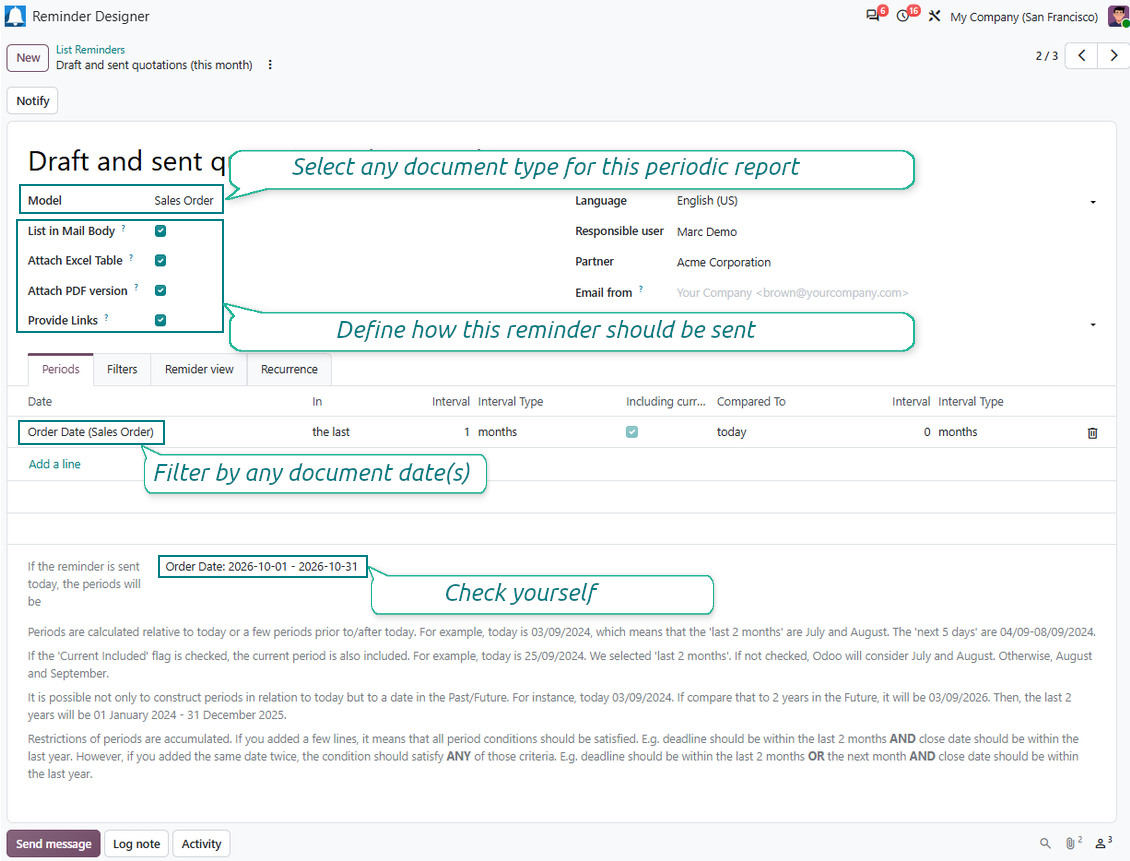This screenshot has width=1130, height=861.
Task: Change the first months Interval Type
Action: [x=497, y=432]
